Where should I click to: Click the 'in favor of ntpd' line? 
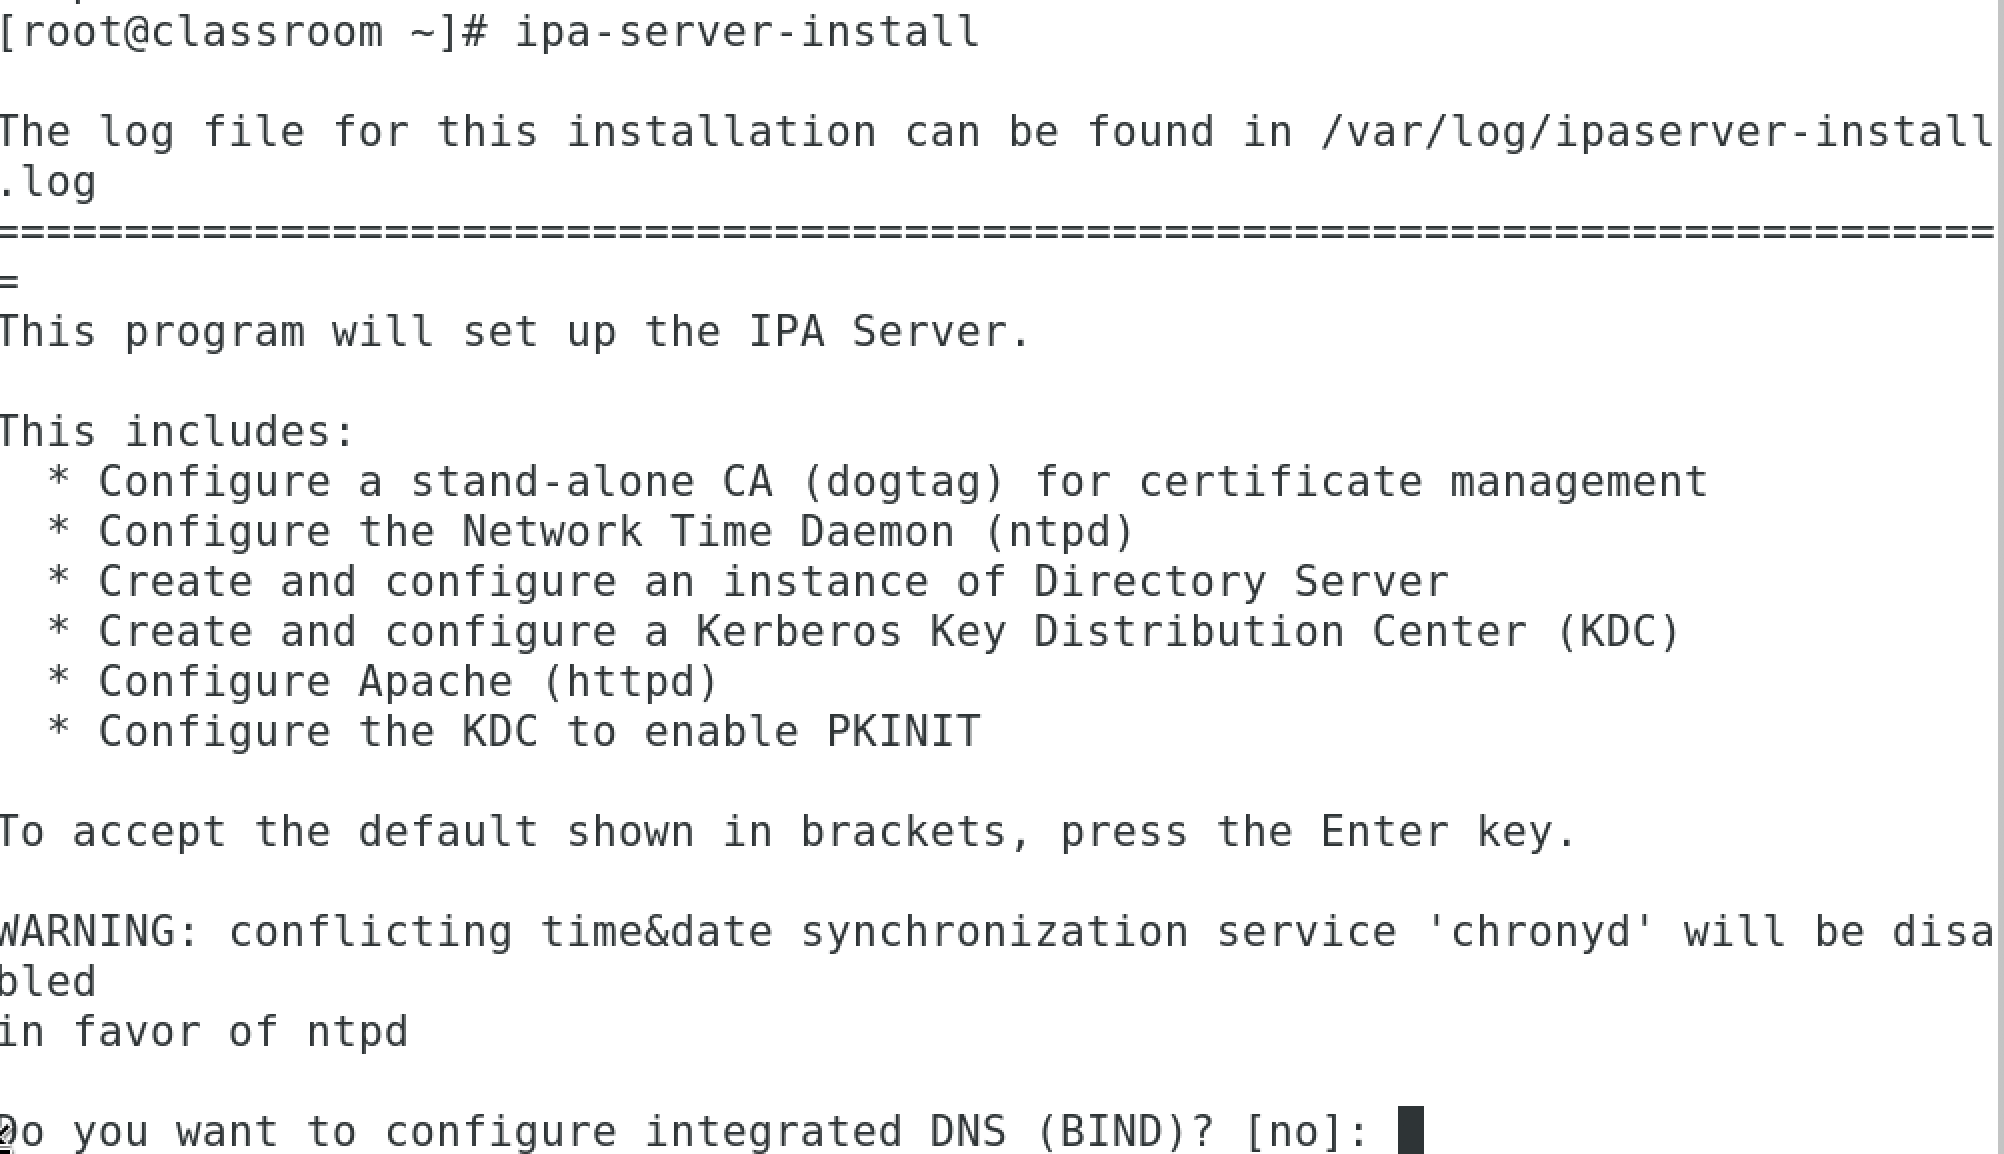(x=204, y=1032)
